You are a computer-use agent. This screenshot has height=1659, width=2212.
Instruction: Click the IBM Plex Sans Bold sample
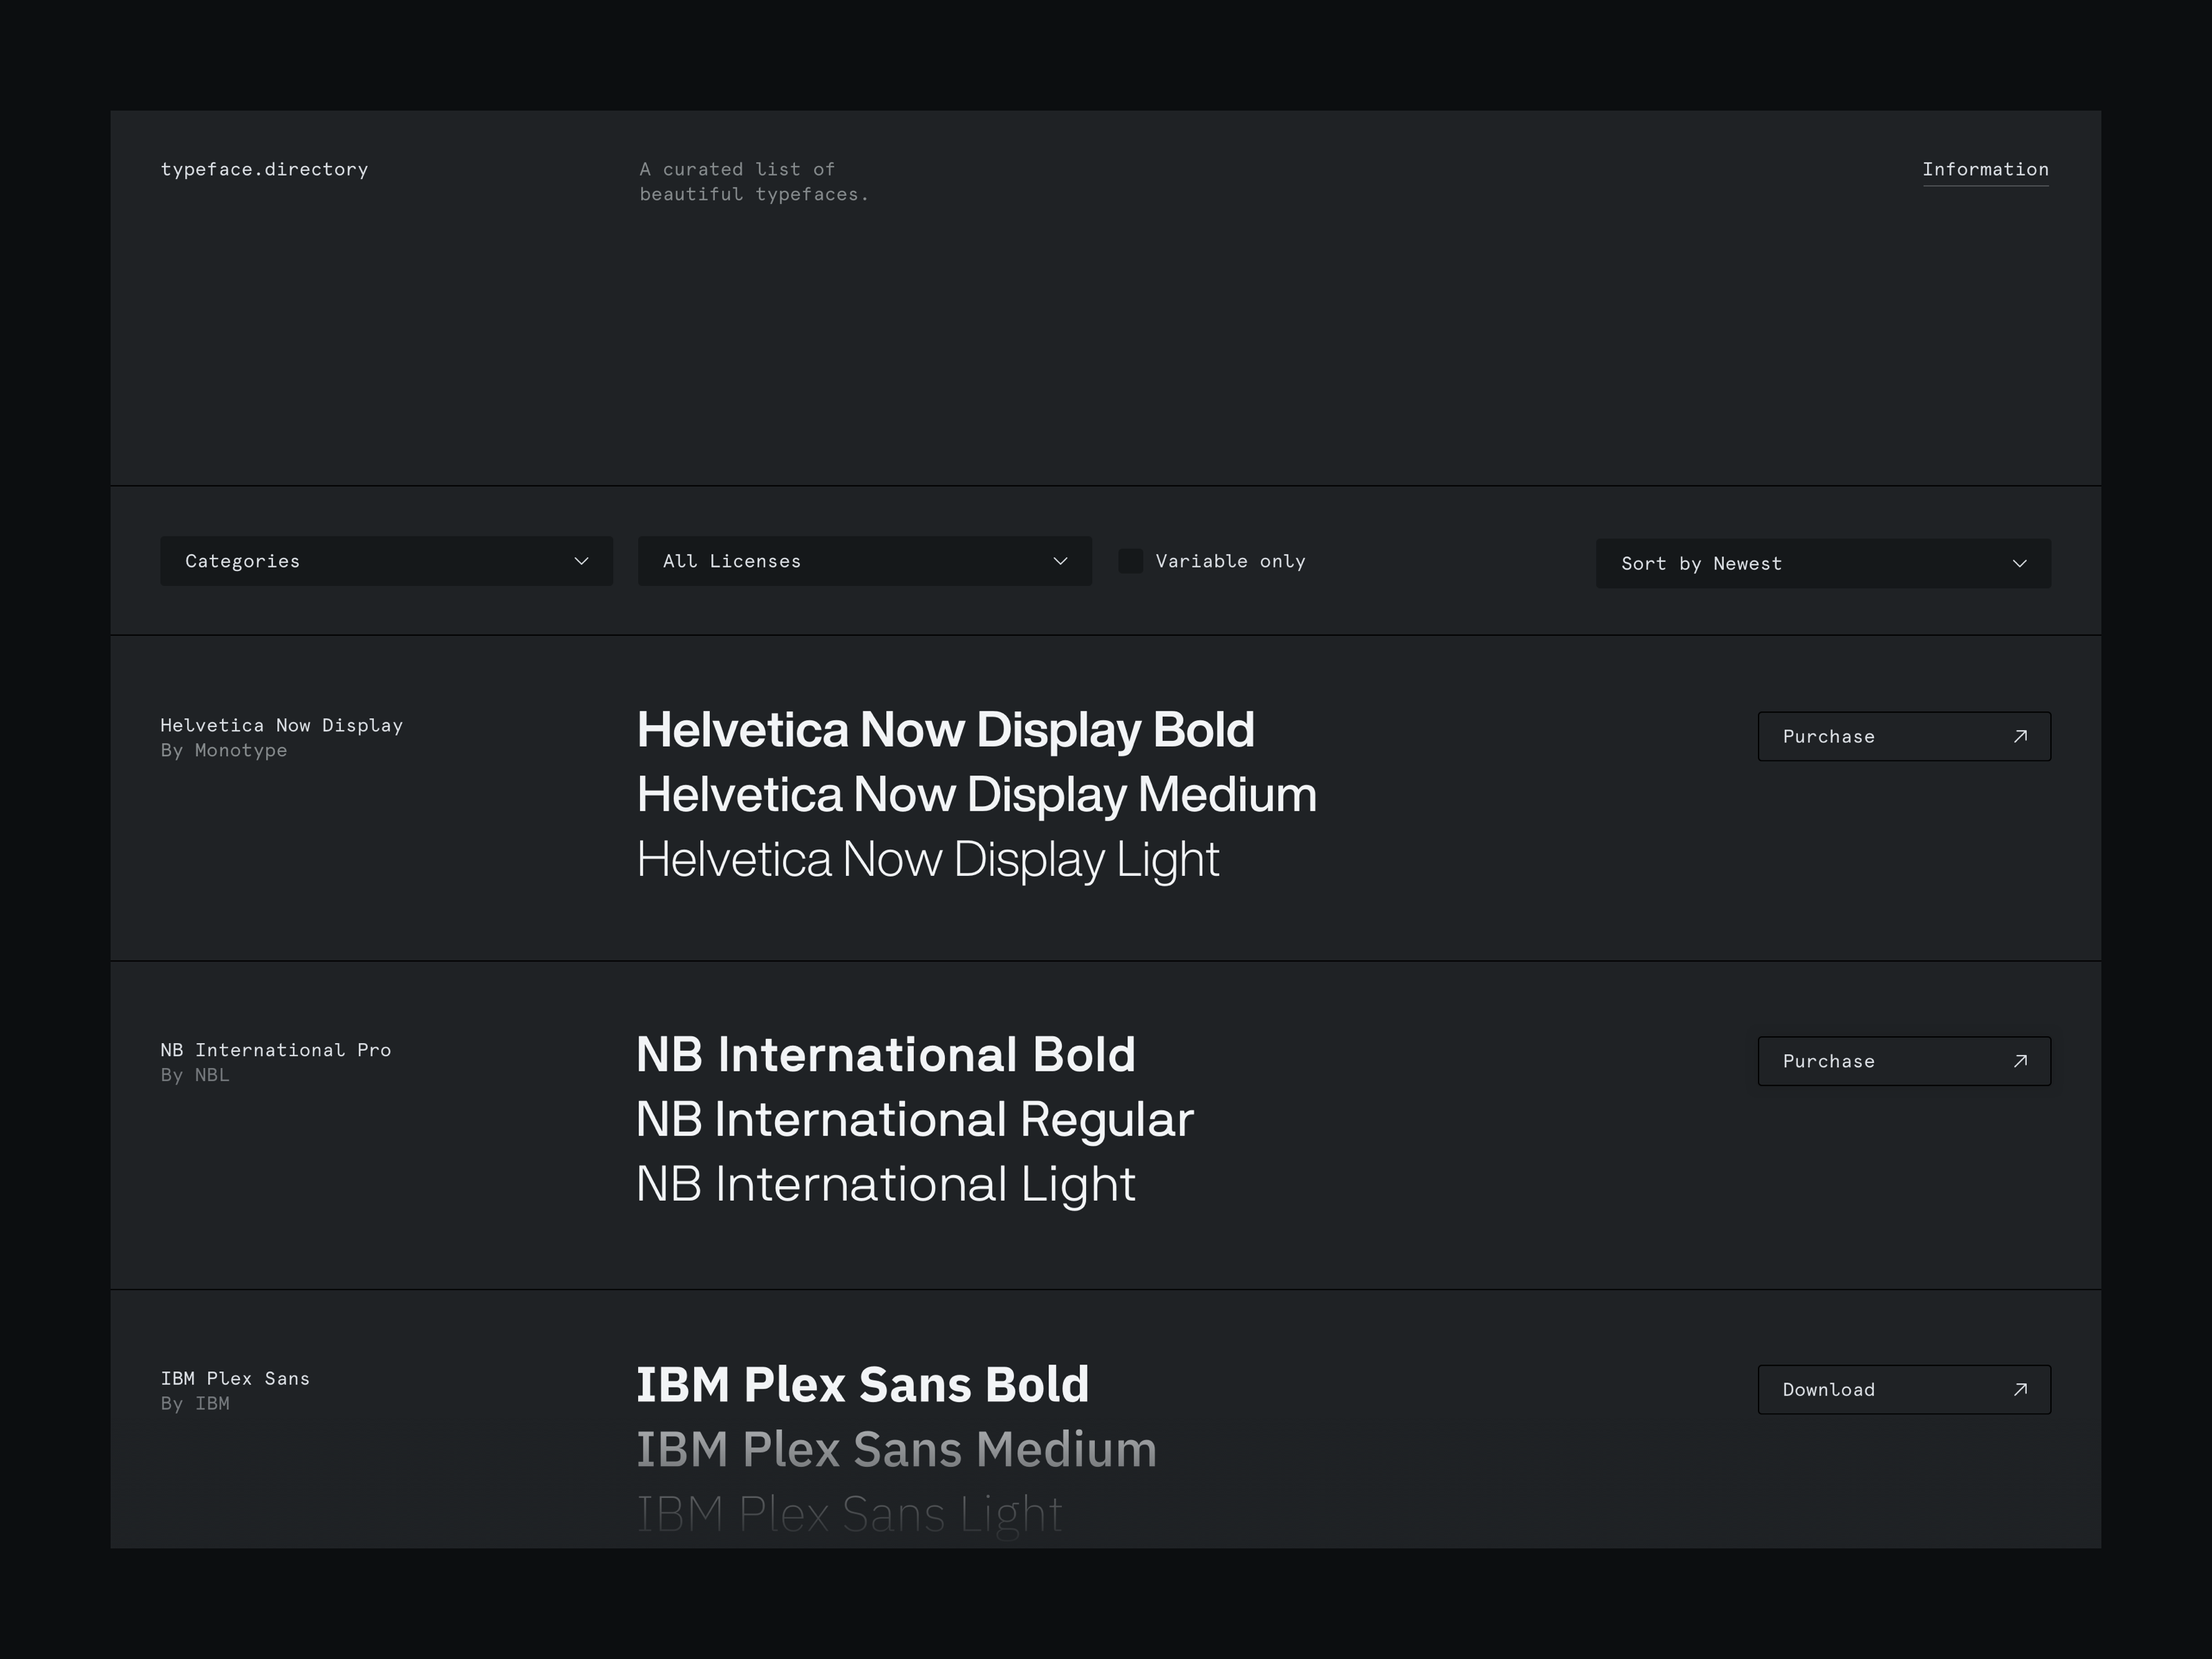pos(862,1385)
